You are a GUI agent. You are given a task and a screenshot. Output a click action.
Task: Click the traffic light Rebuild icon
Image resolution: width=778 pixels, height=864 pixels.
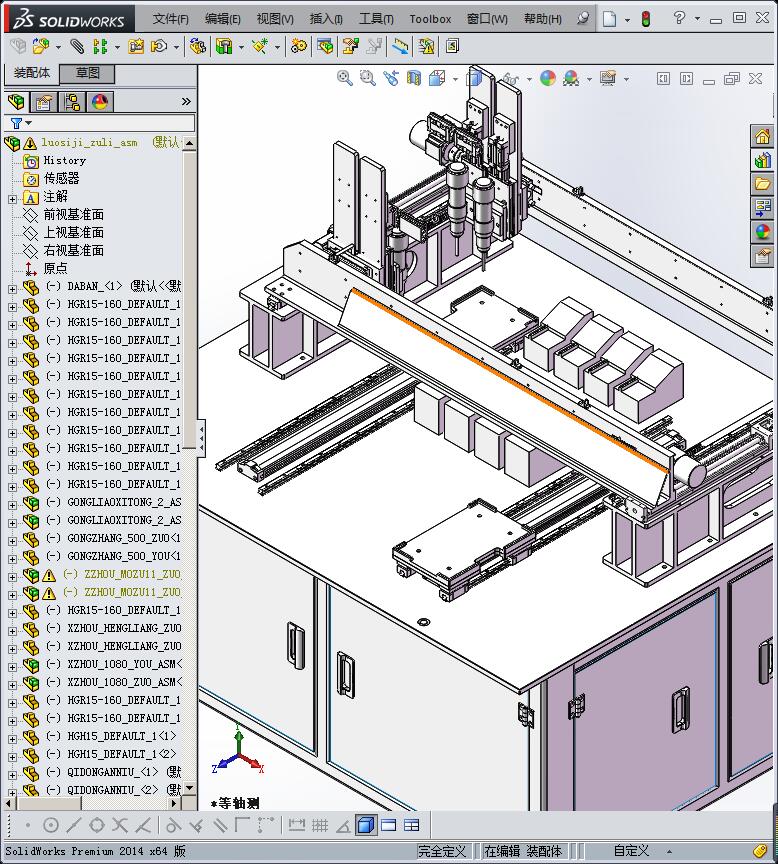[x=646, y=19]
